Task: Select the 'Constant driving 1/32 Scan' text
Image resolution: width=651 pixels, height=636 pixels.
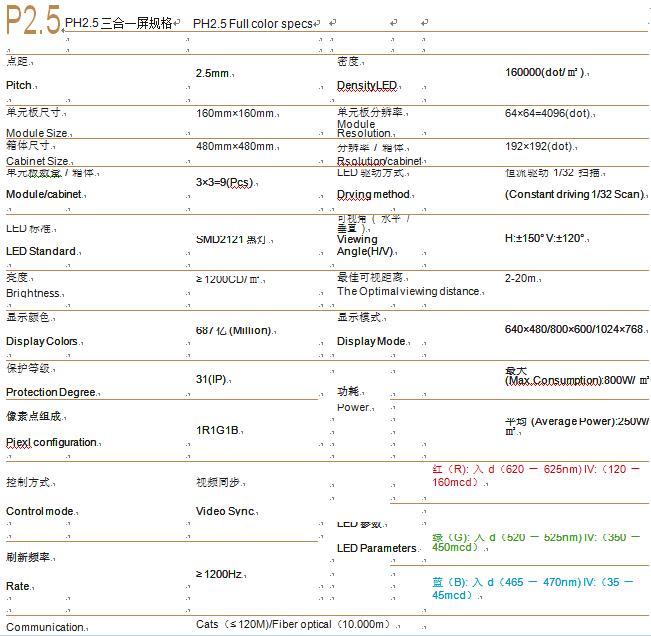Action: (574, 194)
